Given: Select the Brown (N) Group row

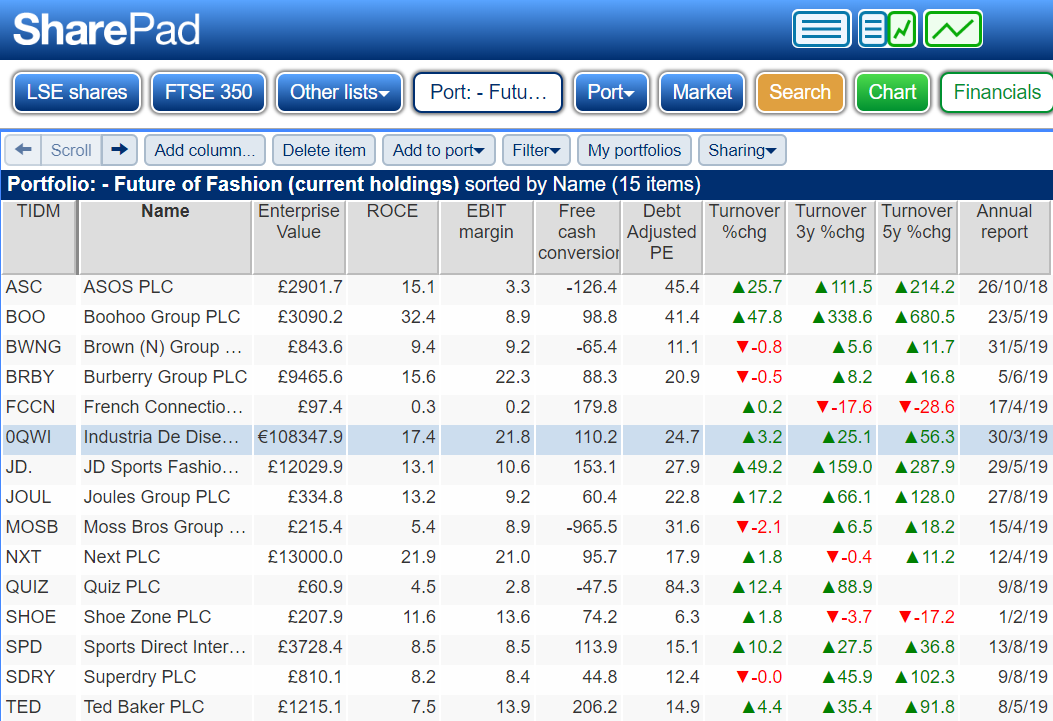Looking at the screenshot, I should [x=526, y=347].
